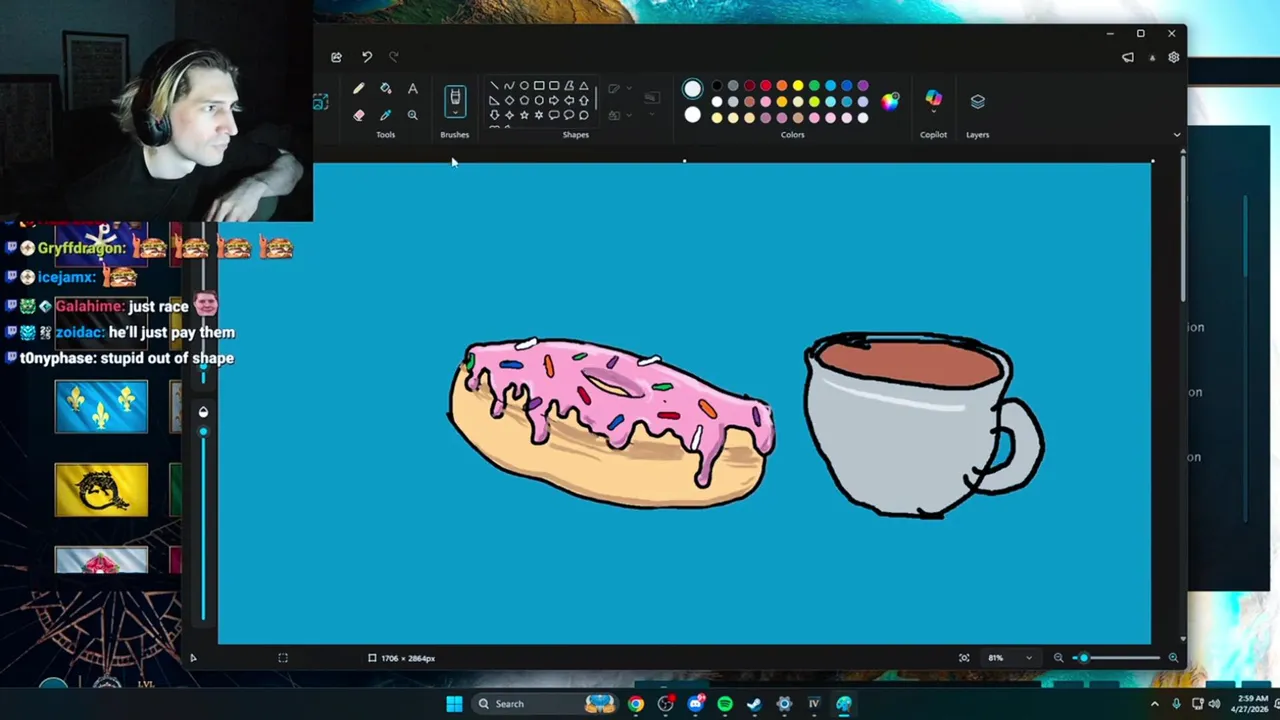Click the feedback megaphone icon
Viewport: 1280px width, 720px height.
[x=1128, y=57]
